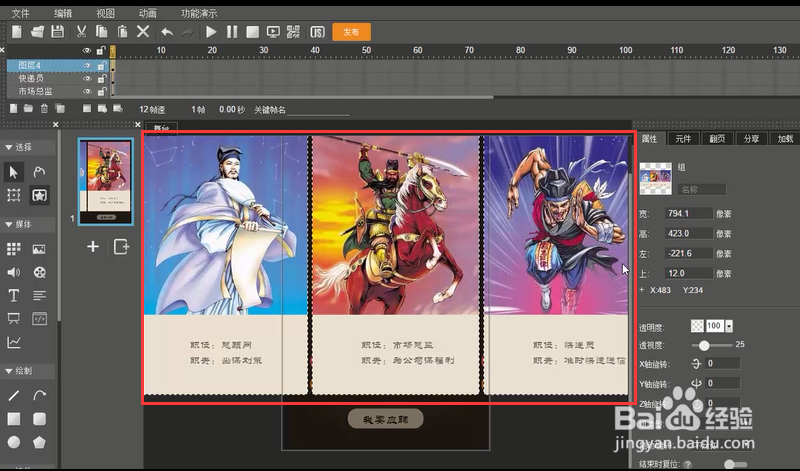Insert chart graph tool
The height and width of the screenshot is (471, 800).
pos(14,342)
